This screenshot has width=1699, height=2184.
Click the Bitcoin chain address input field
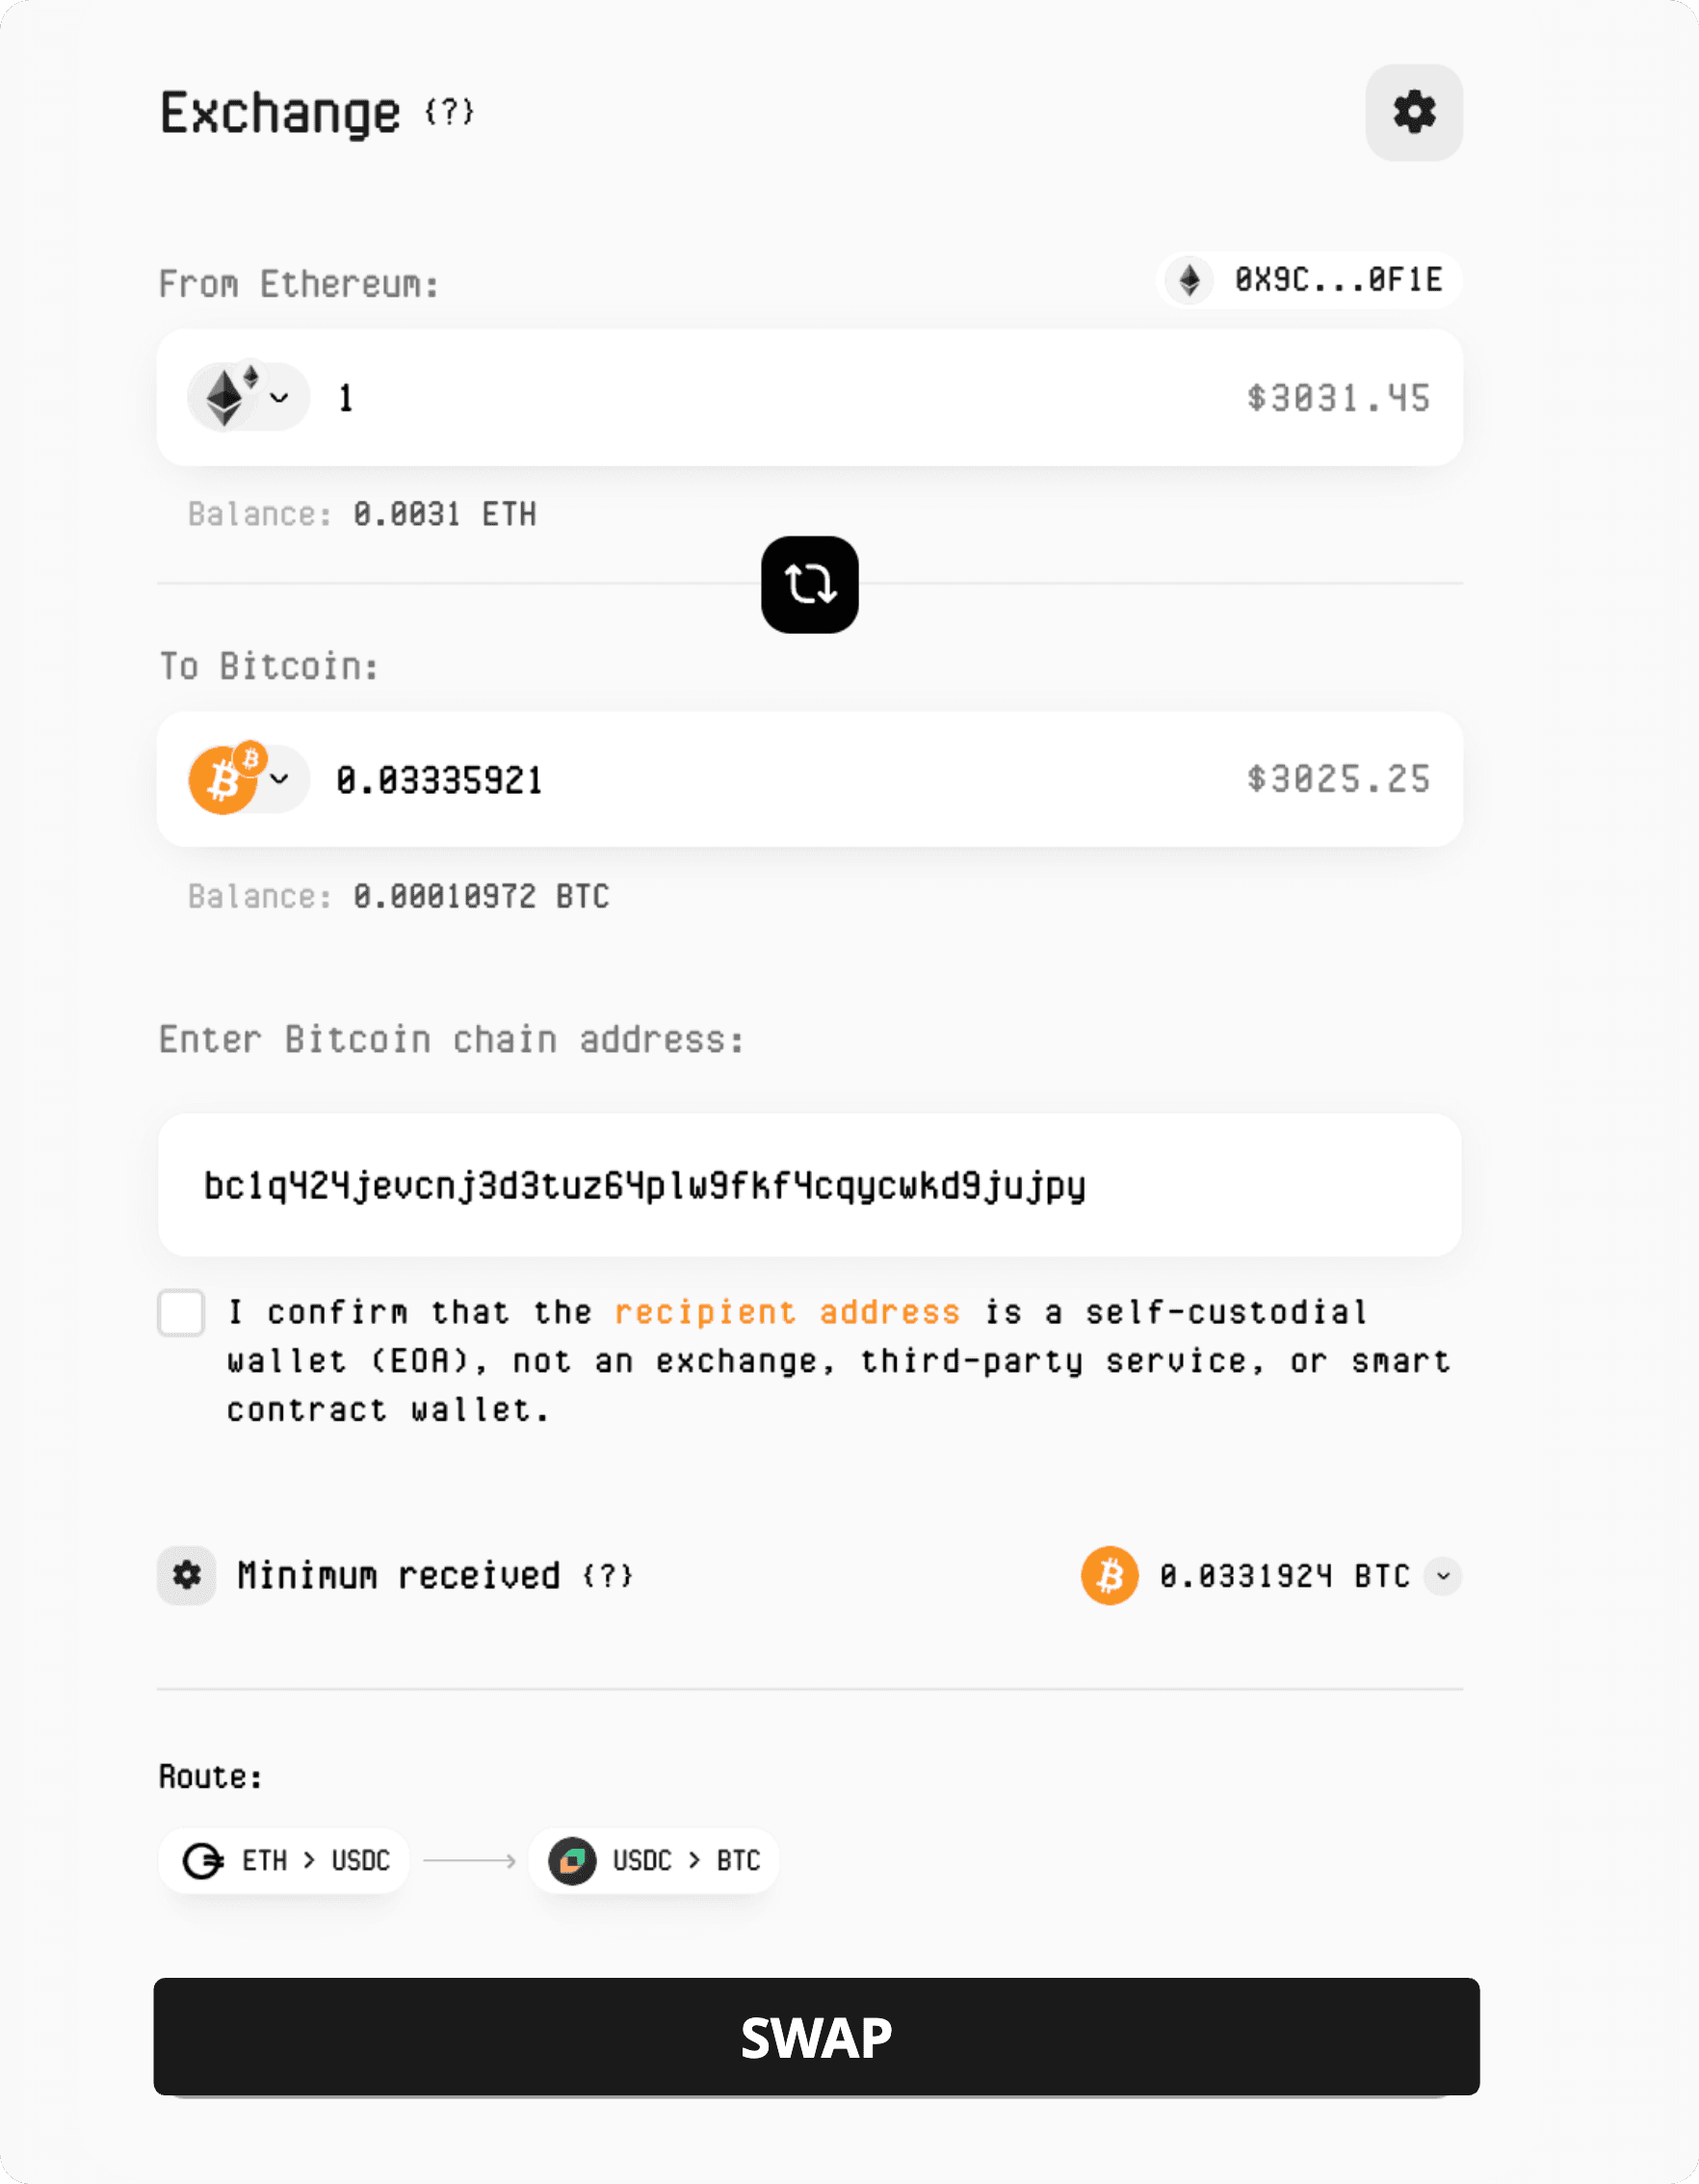pos(808,1186)
